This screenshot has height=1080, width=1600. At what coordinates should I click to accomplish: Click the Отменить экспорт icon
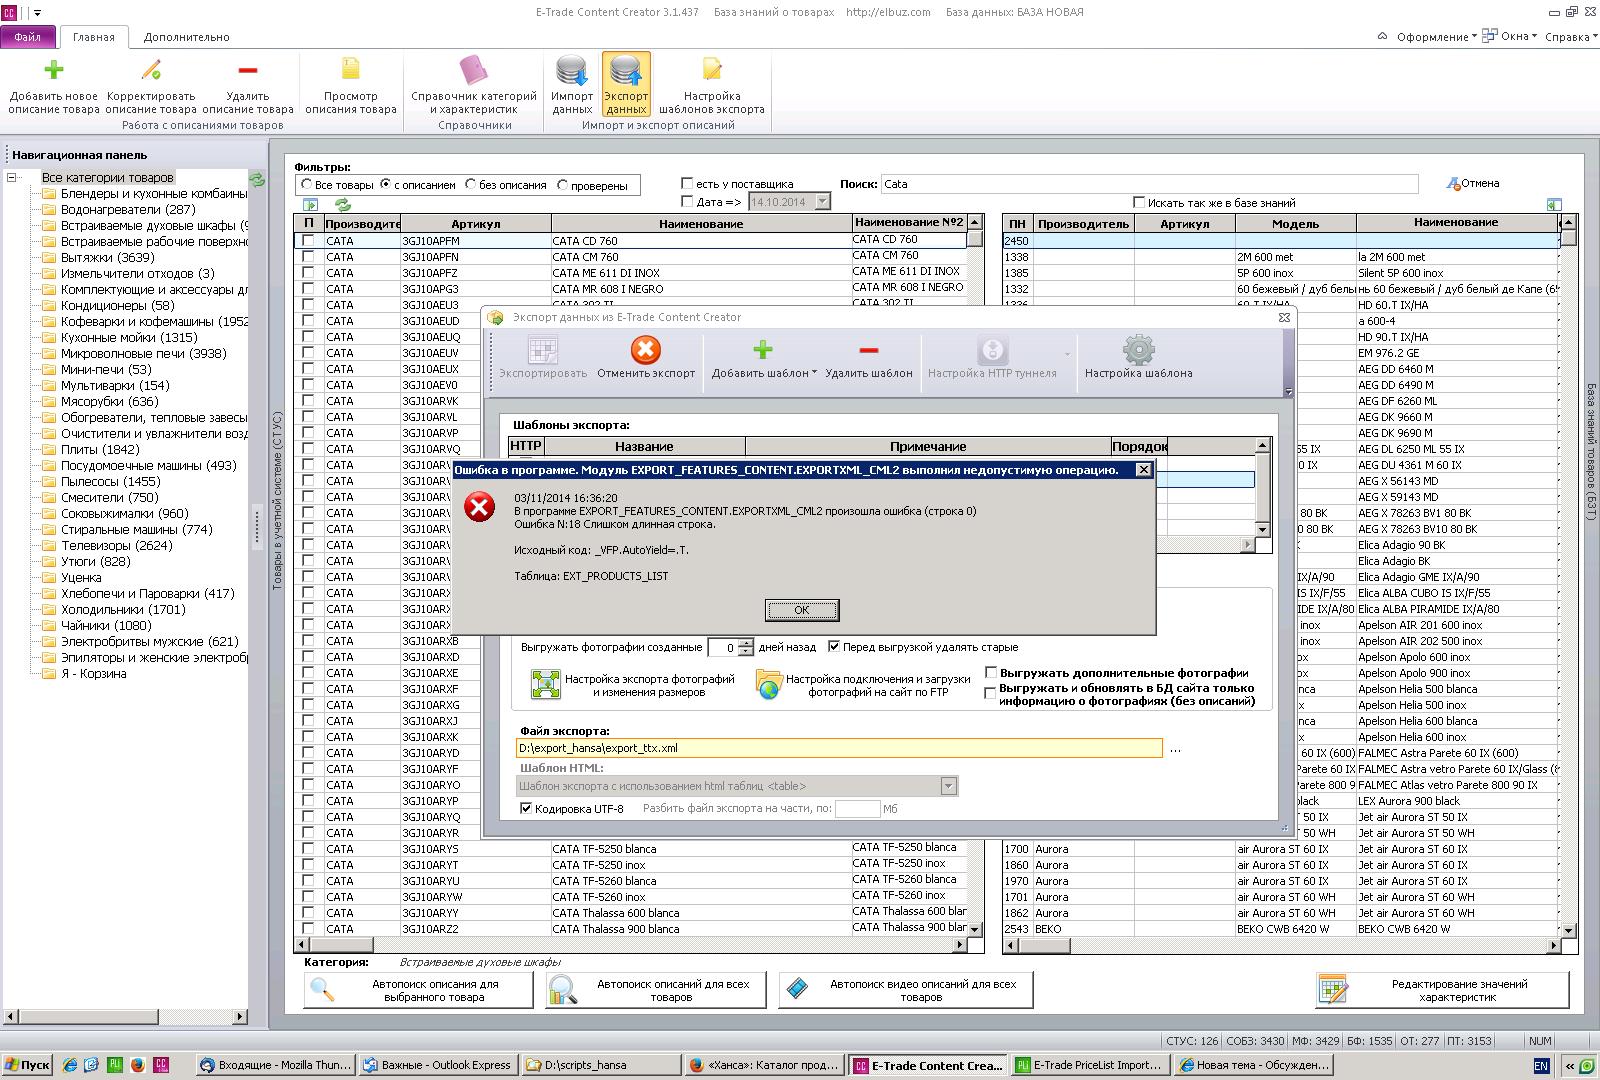click(646, 350)
